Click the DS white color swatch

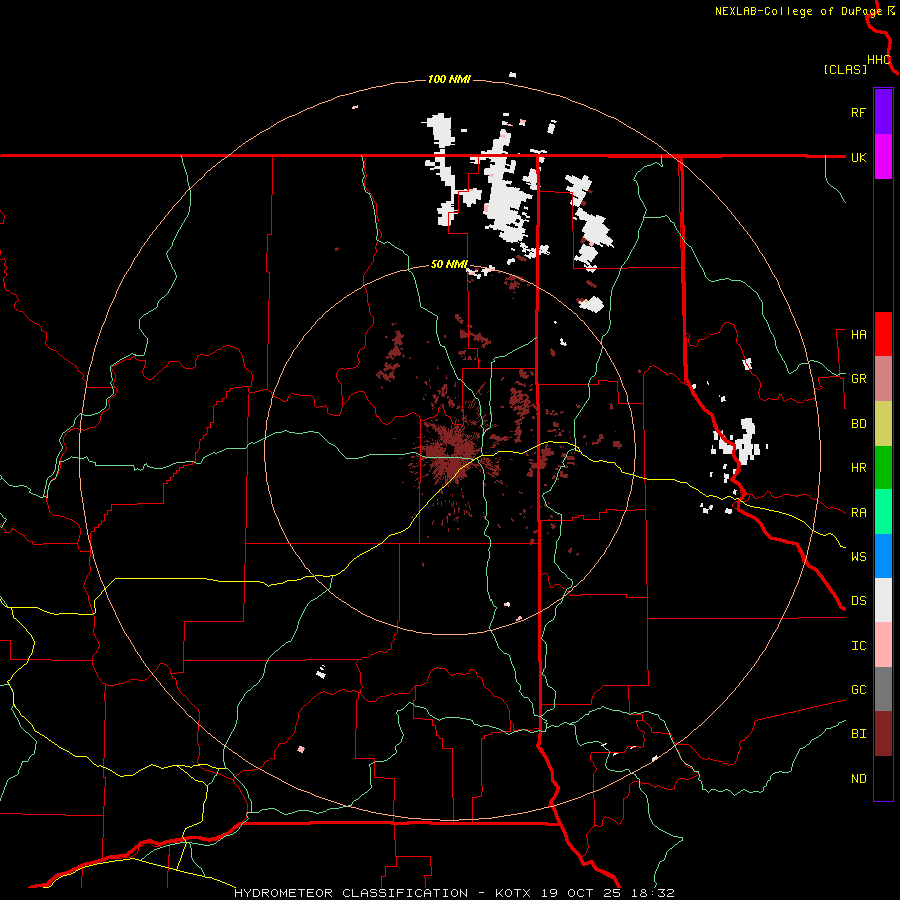pos(883,600)
